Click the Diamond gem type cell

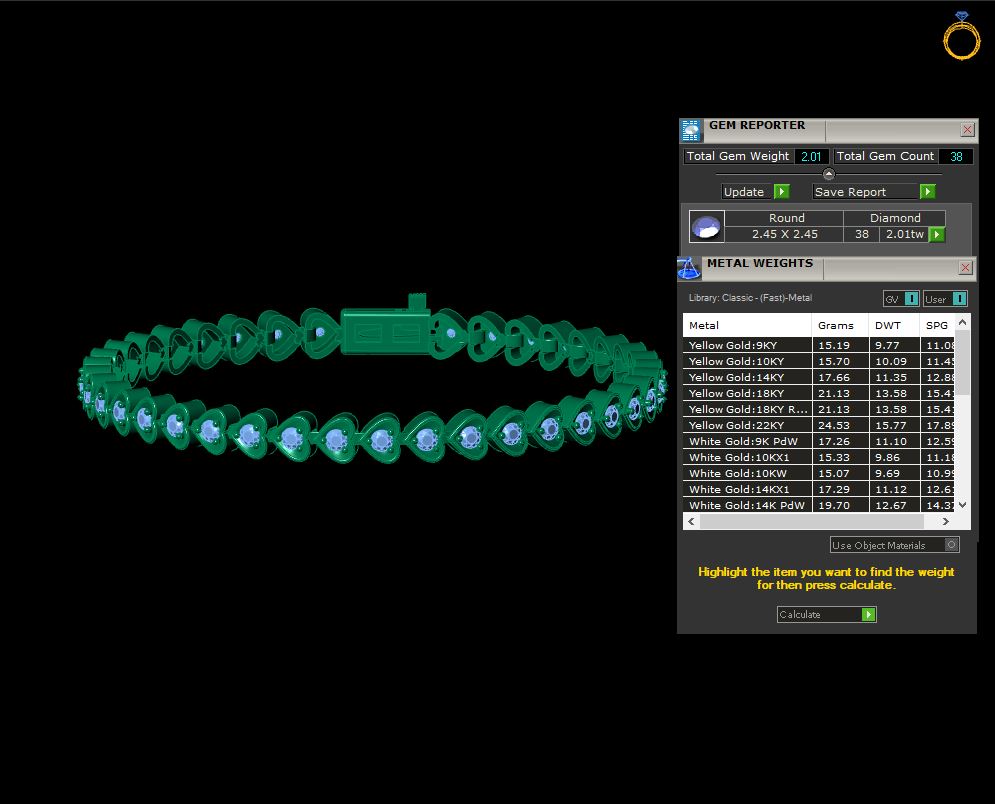pos(895,218)
